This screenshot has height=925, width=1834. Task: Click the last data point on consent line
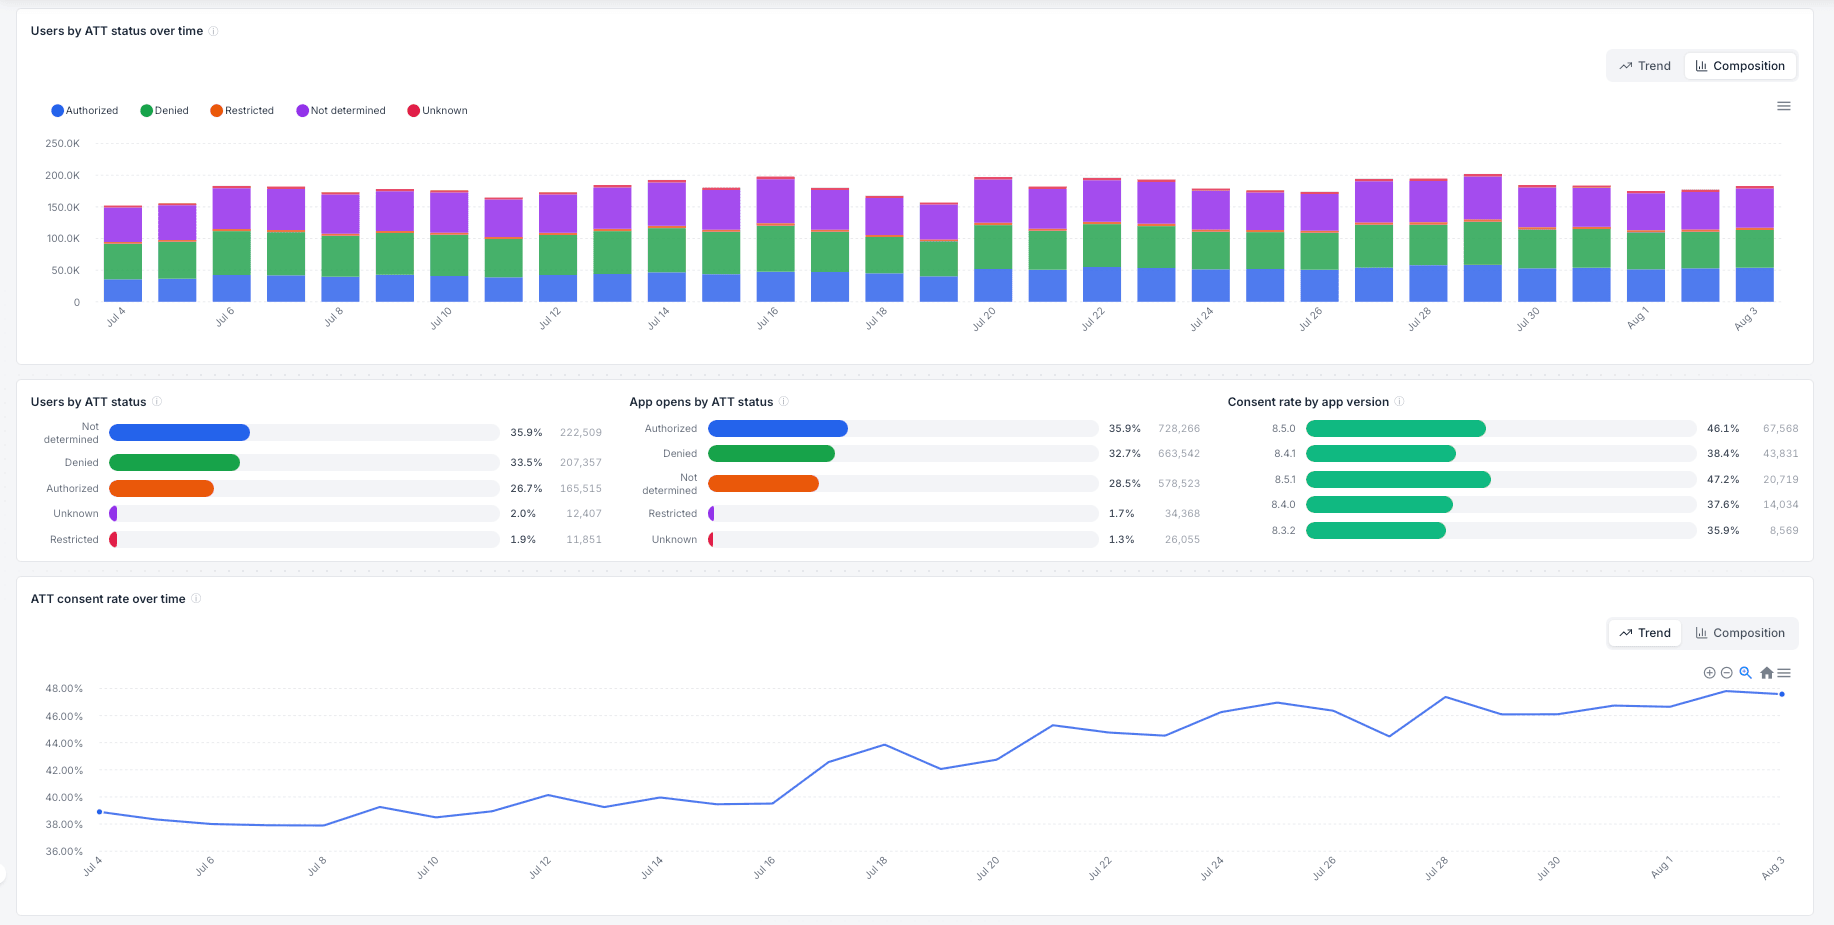1782,694
